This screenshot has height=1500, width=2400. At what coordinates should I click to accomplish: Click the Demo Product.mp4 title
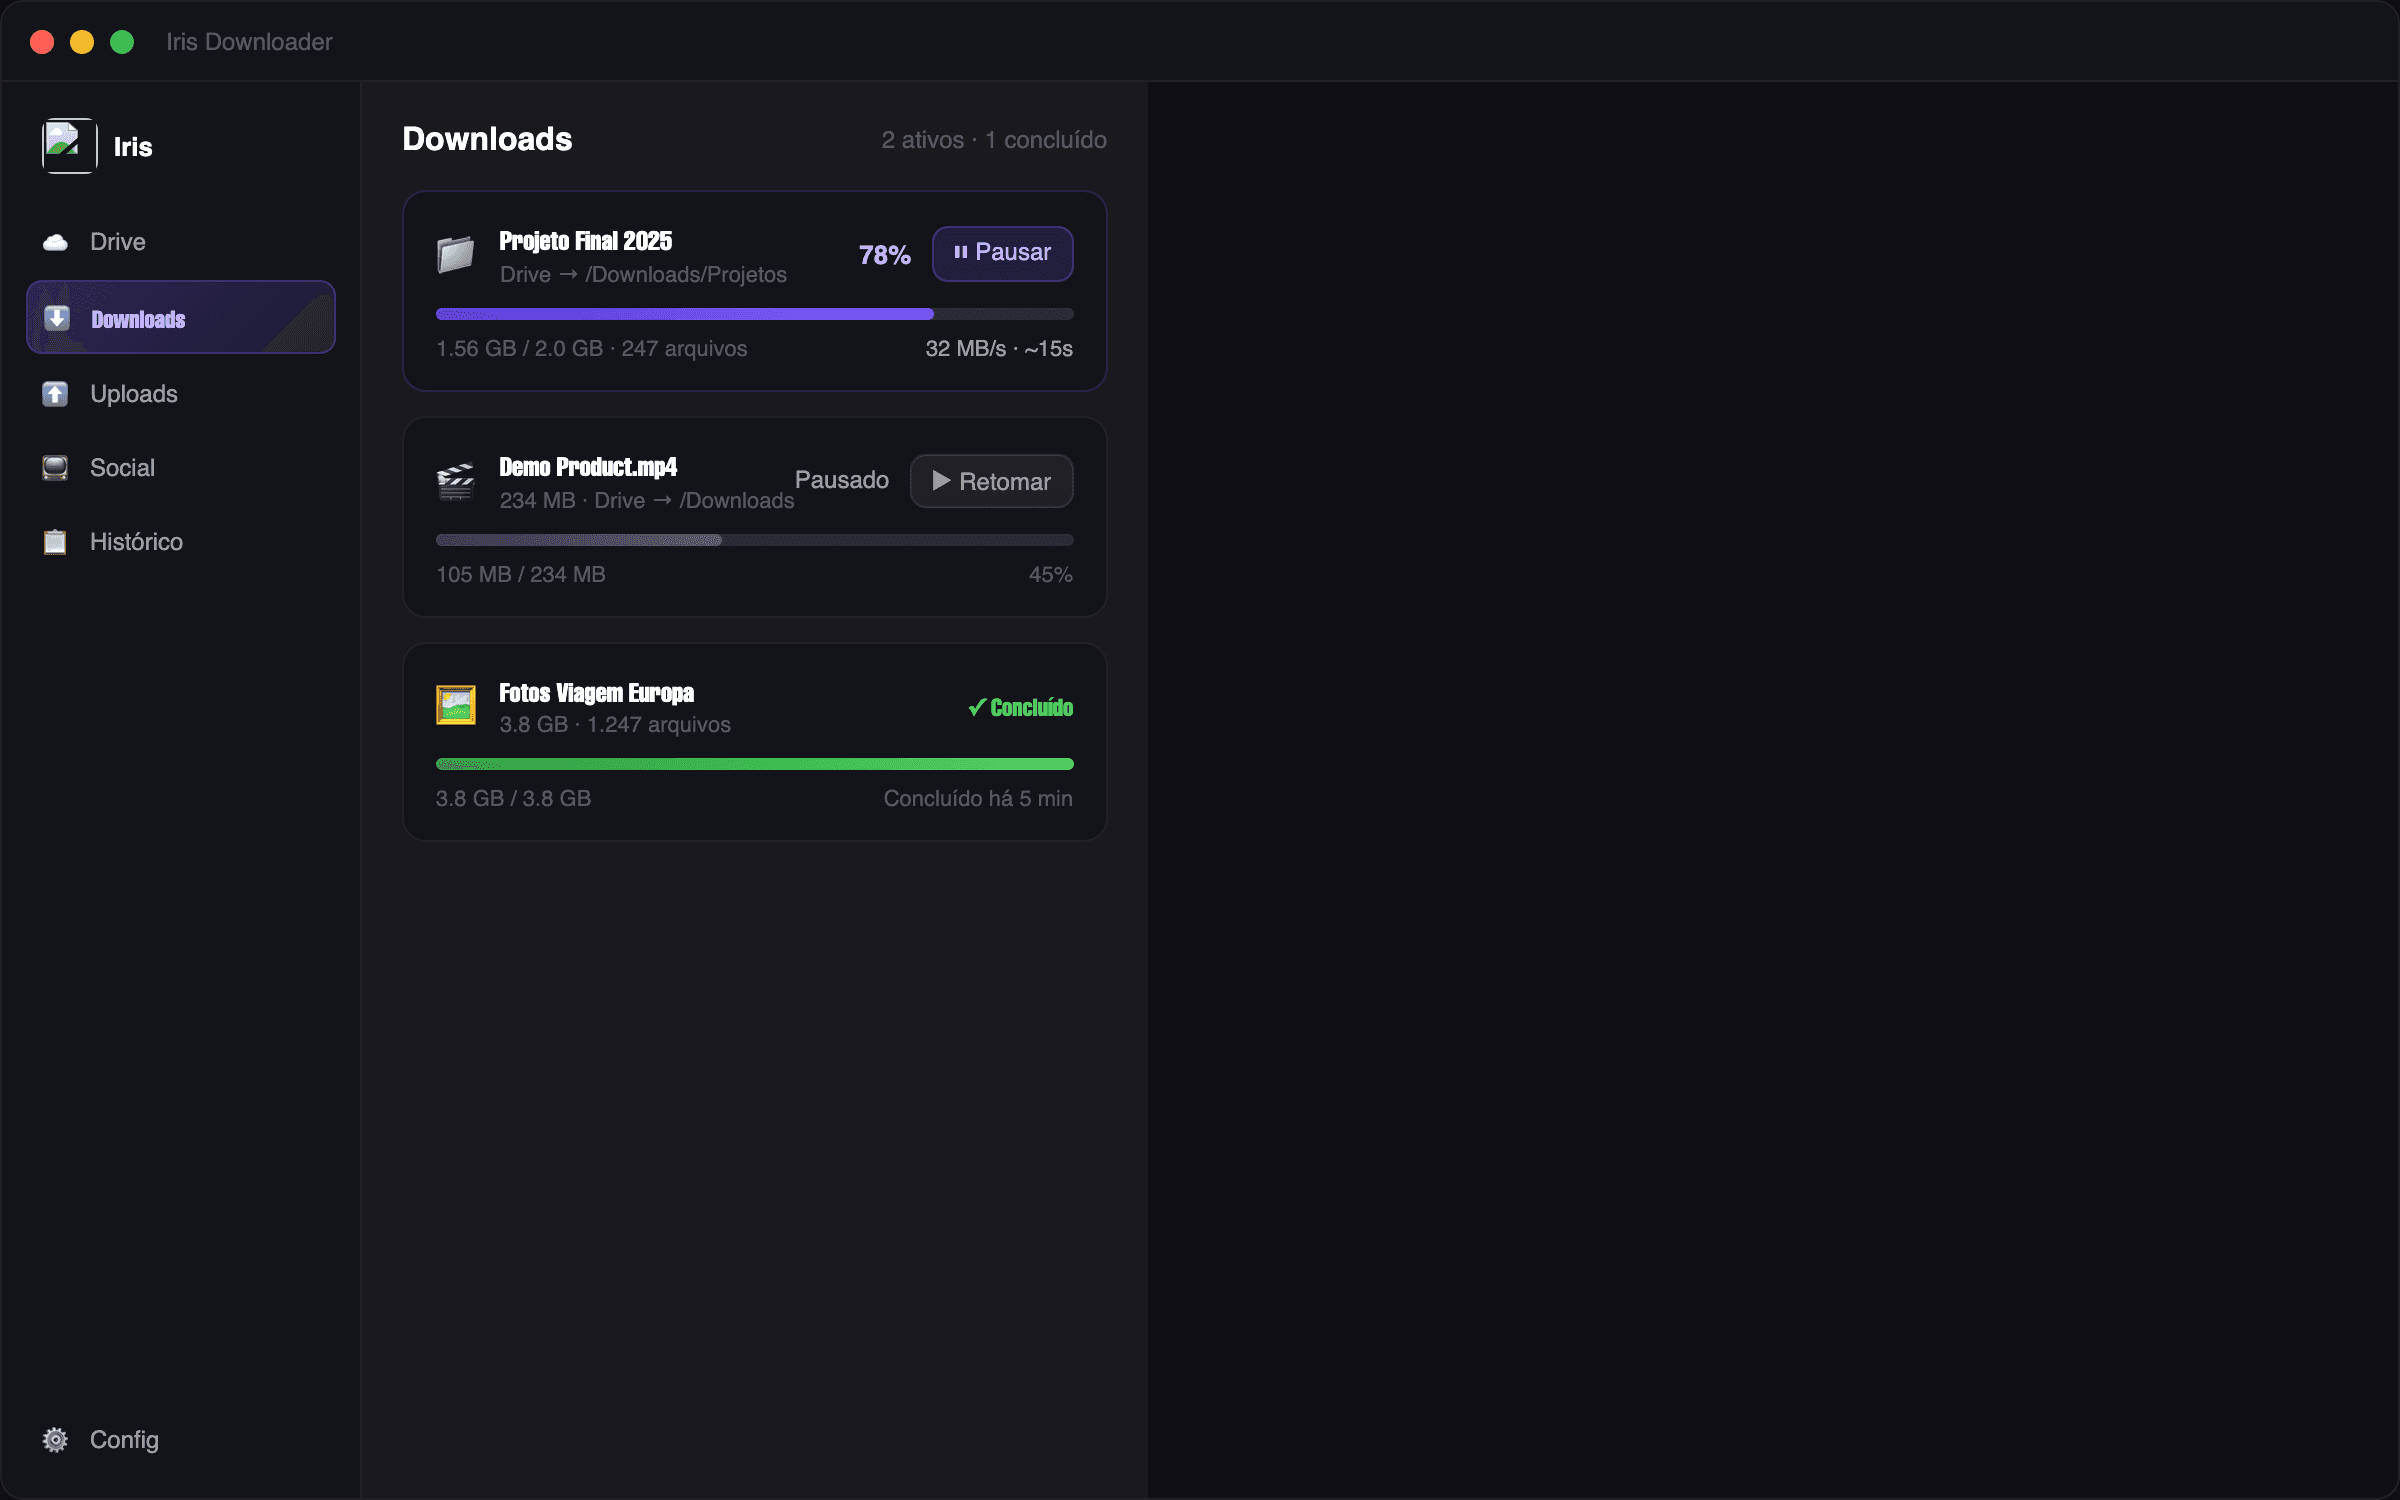(x=588, y=467)
